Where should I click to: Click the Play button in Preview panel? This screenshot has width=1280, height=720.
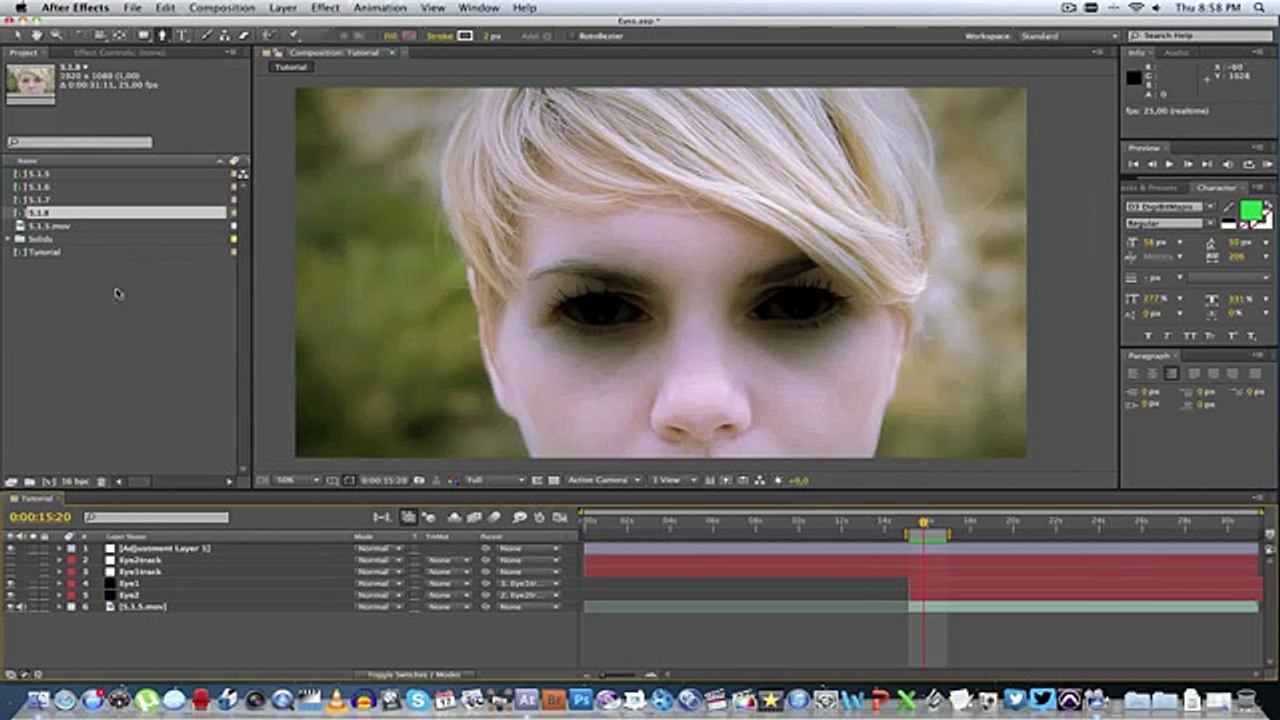coord(1169,164)
